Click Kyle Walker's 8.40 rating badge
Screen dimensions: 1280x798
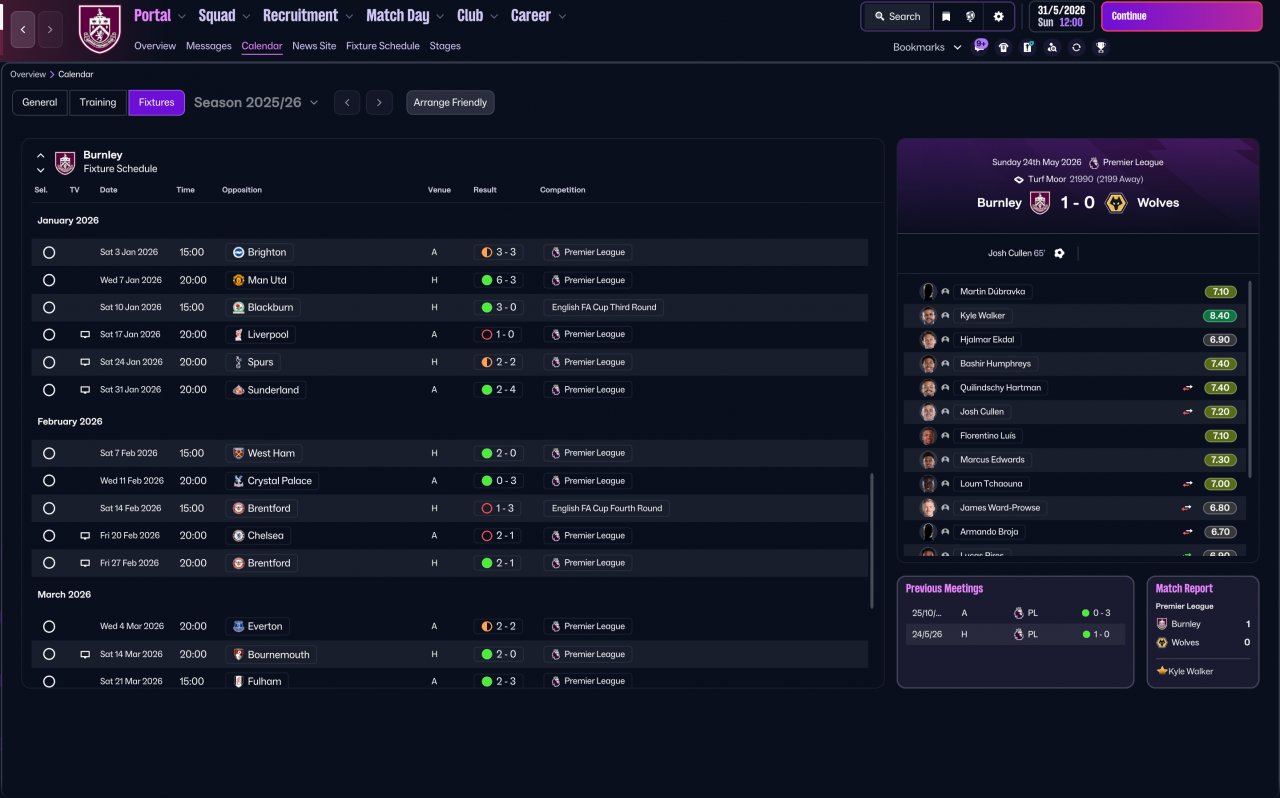click(1220, 316)
